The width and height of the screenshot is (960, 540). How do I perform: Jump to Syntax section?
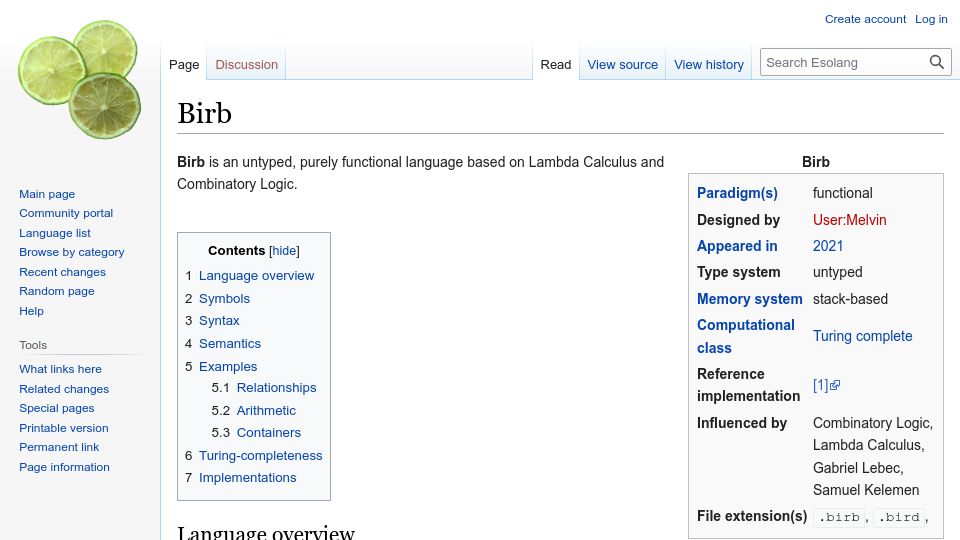pyautogui.click(x=219, y=320)
